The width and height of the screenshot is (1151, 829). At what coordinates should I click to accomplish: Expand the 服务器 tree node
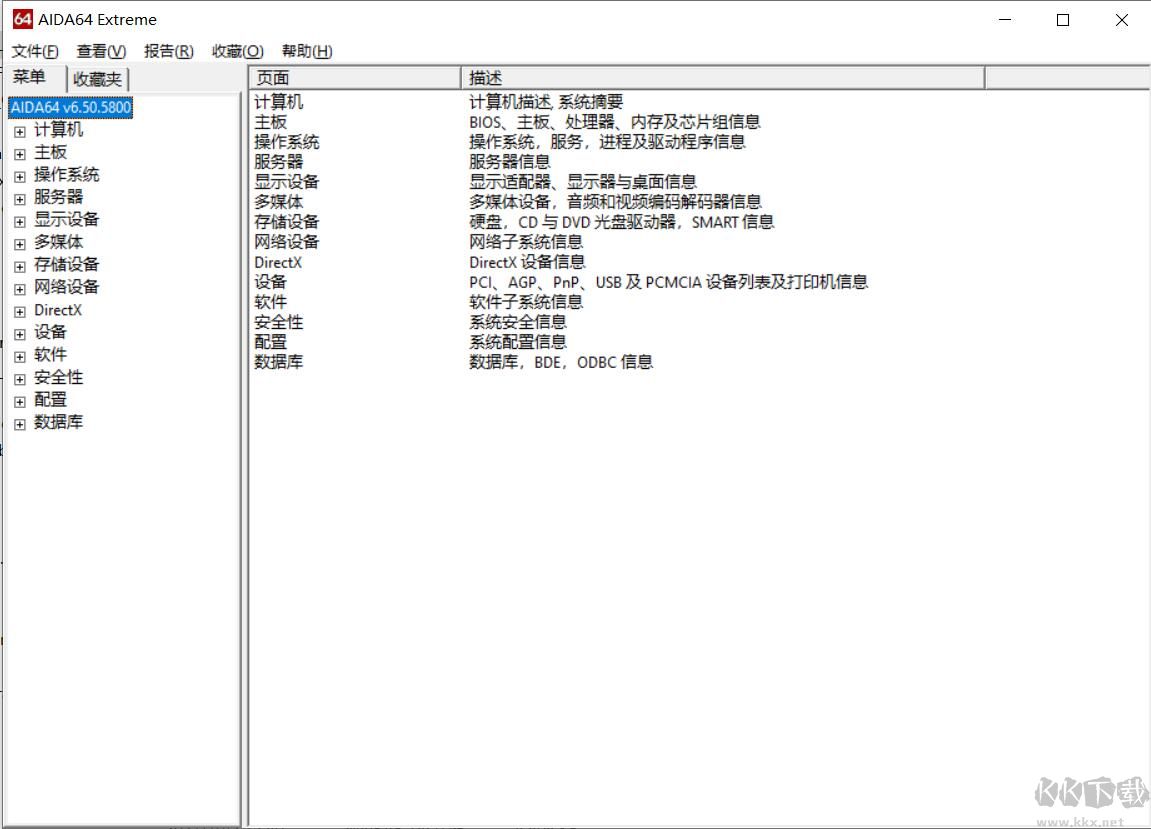click(x=20, y=199)
